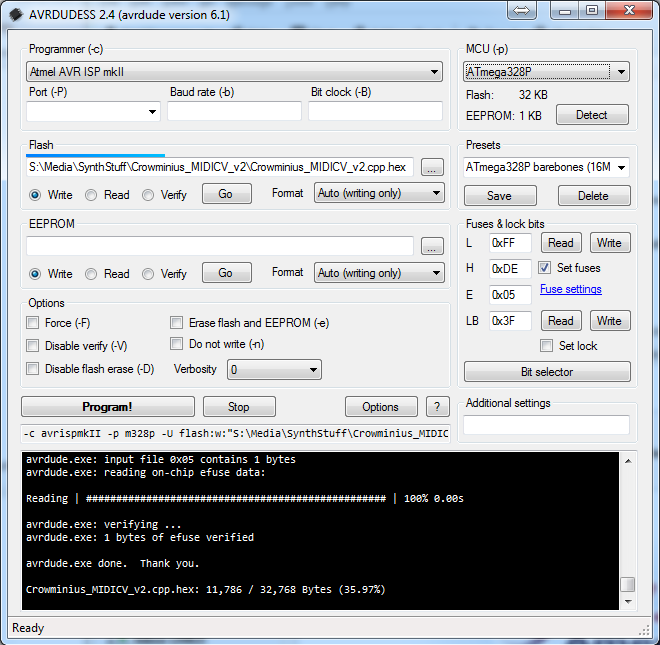Viewport: 660px width, 645px height.
Task: Click the E fuse 0x05 field
Action: pos(510,295)
